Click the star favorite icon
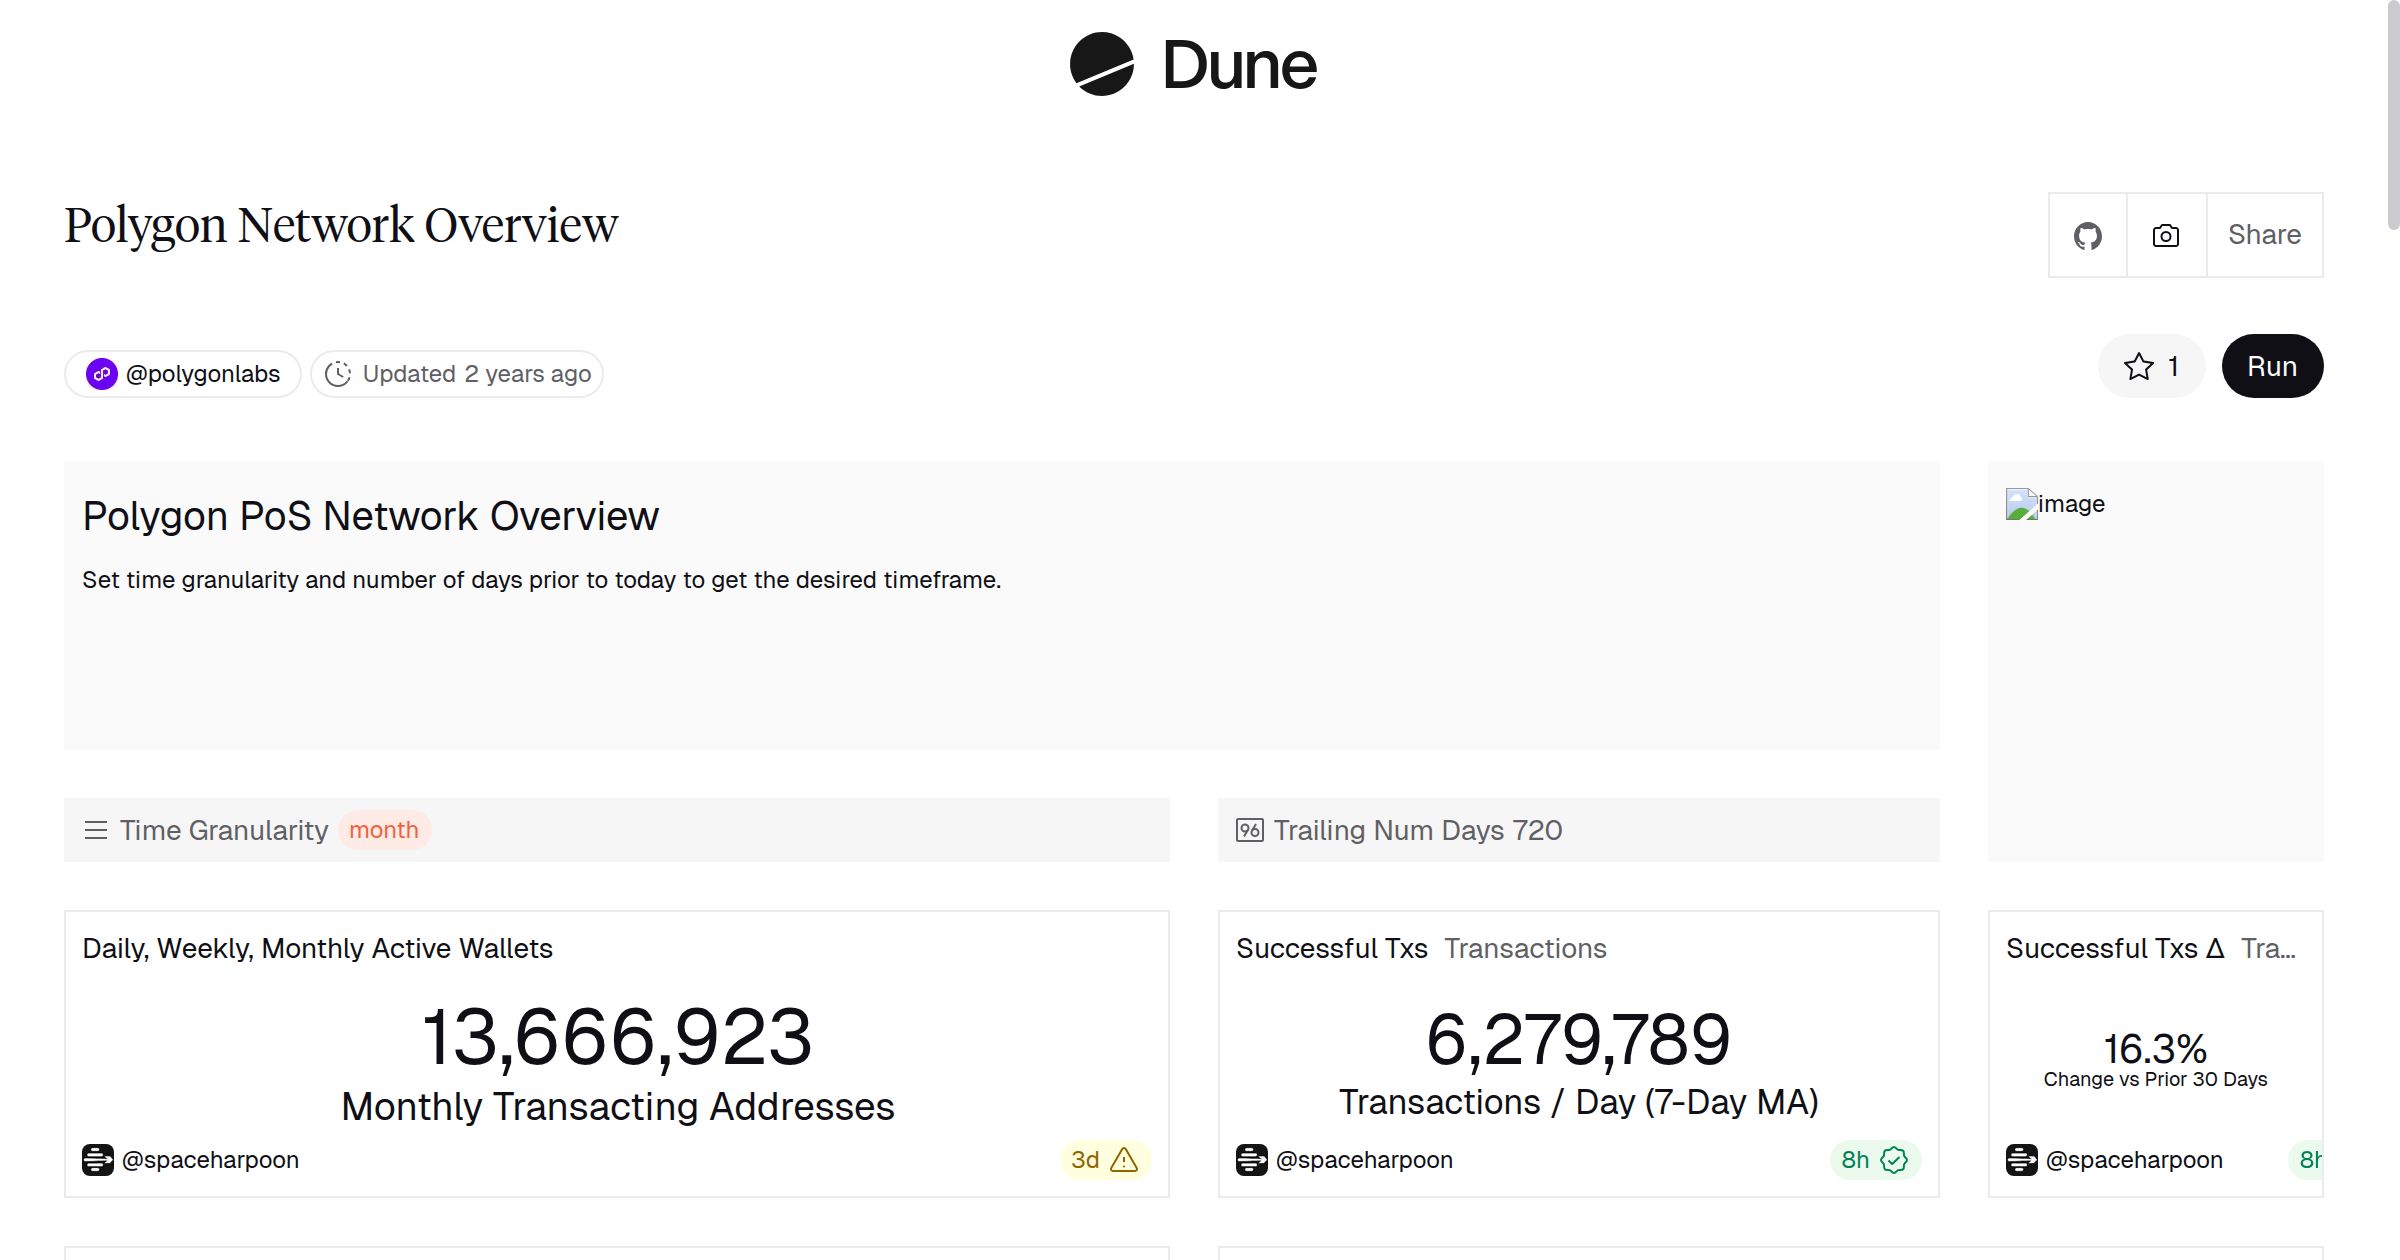The image size is (2400, 1260). coord(2138,367)
